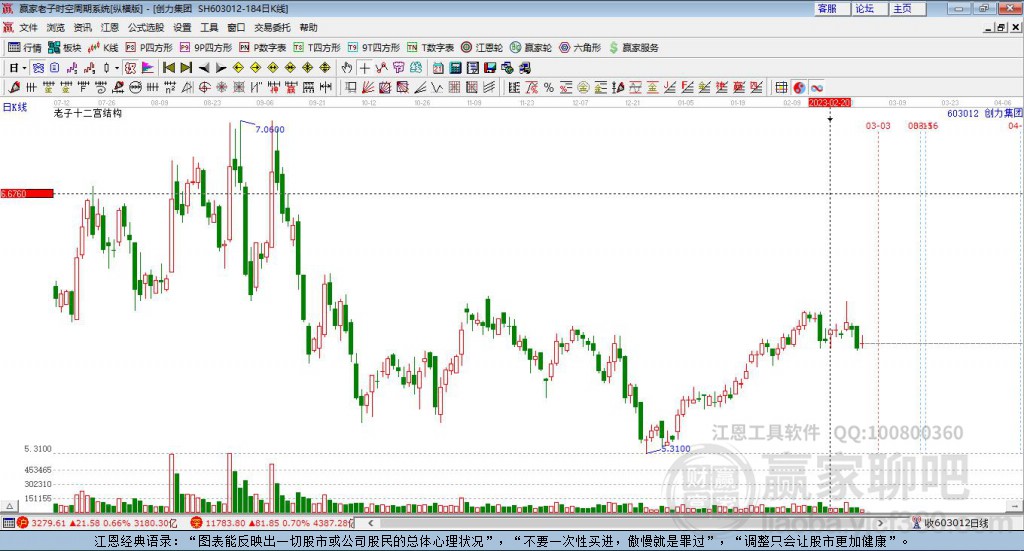The height and width of the screenshot is (551, 1024).
Task: Open the 江恩轮 Gann wheel
Action: pos(482,48)
